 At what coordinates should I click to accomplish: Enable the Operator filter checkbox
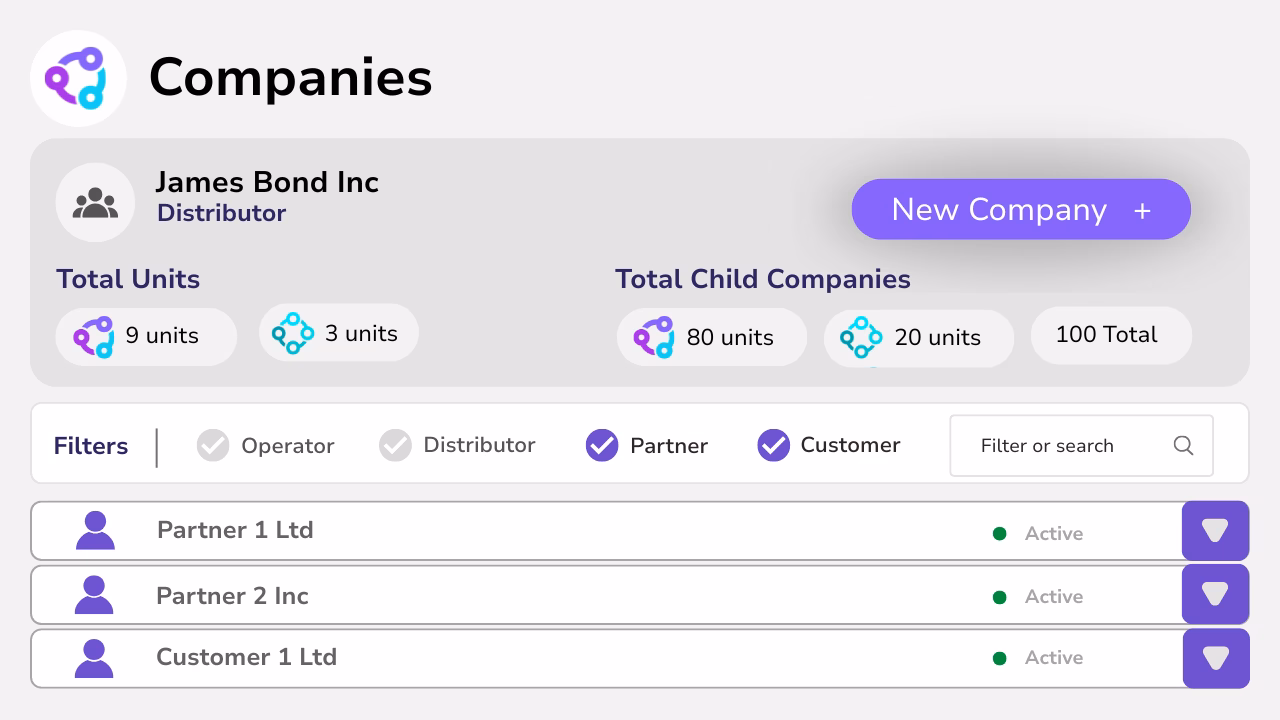pyautogui.click(x=213, y=445)
